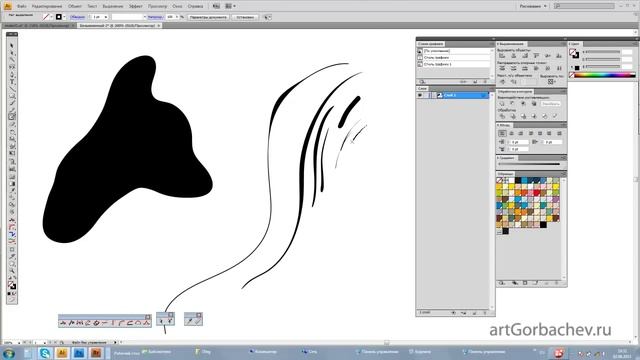Enable paragraph justify all lines
The height and width of the screenshot is (360, 640).
559,133
